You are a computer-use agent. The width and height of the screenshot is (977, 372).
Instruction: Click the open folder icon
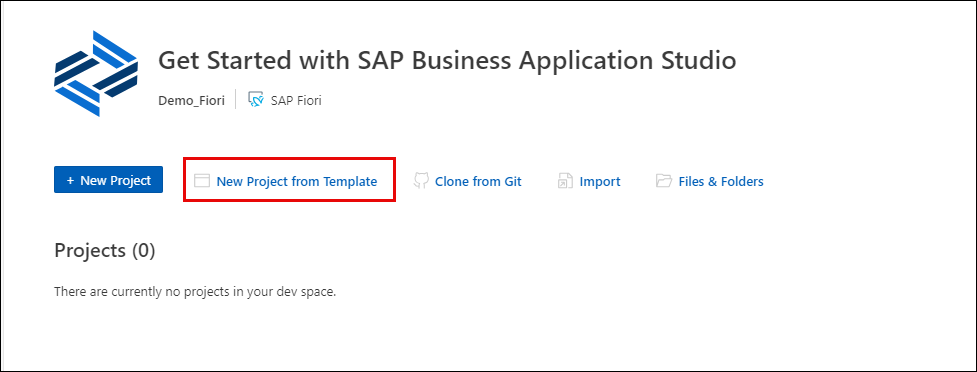[x=664, y=181]
